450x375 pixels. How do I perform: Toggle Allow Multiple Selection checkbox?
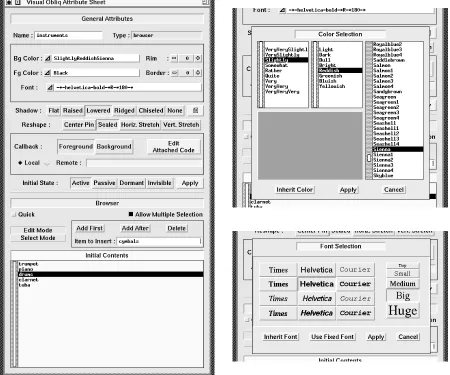click(x=131, y=214)
